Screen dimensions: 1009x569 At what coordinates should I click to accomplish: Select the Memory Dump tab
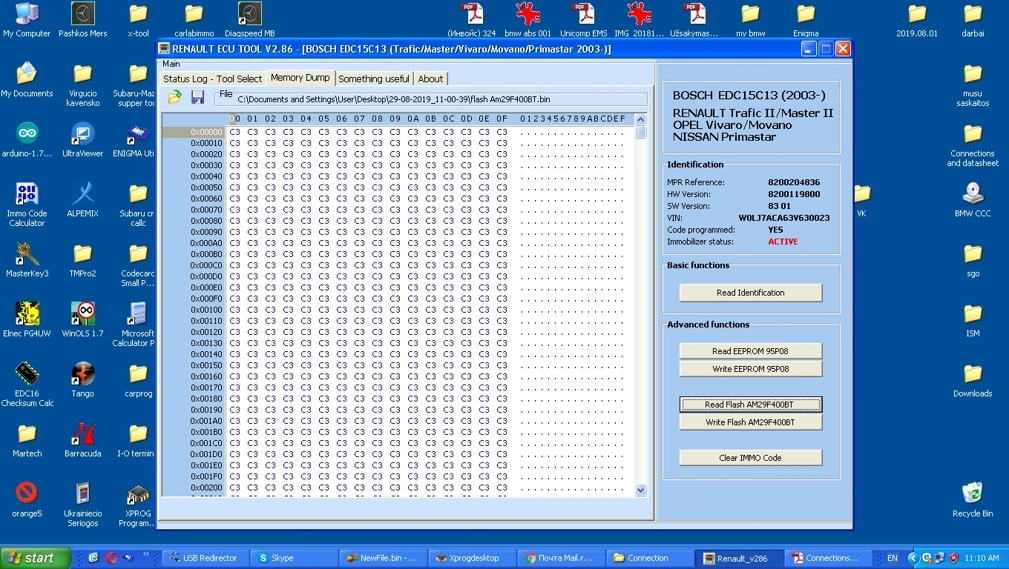300,78
